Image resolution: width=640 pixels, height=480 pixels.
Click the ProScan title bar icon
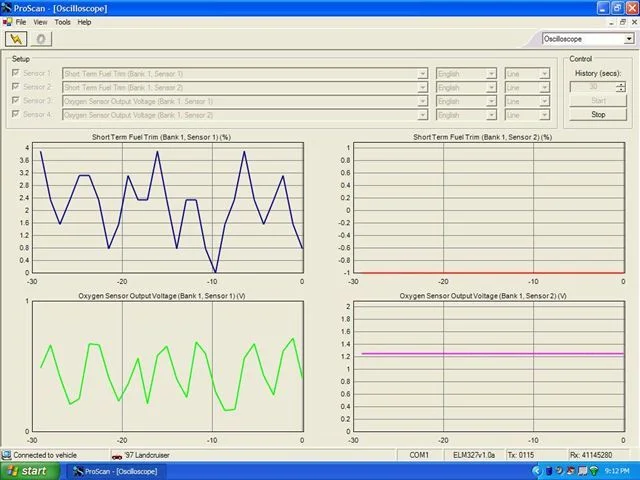[x=6, y=8]
